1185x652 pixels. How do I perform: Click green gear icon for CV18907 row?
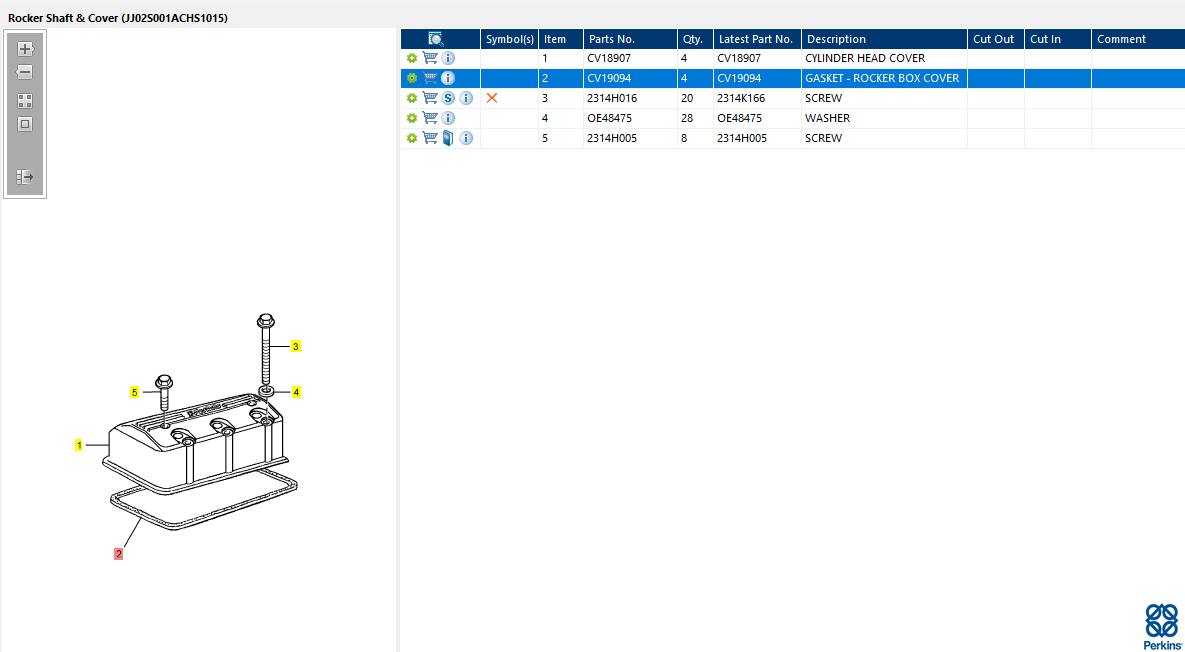click(412, 58)
